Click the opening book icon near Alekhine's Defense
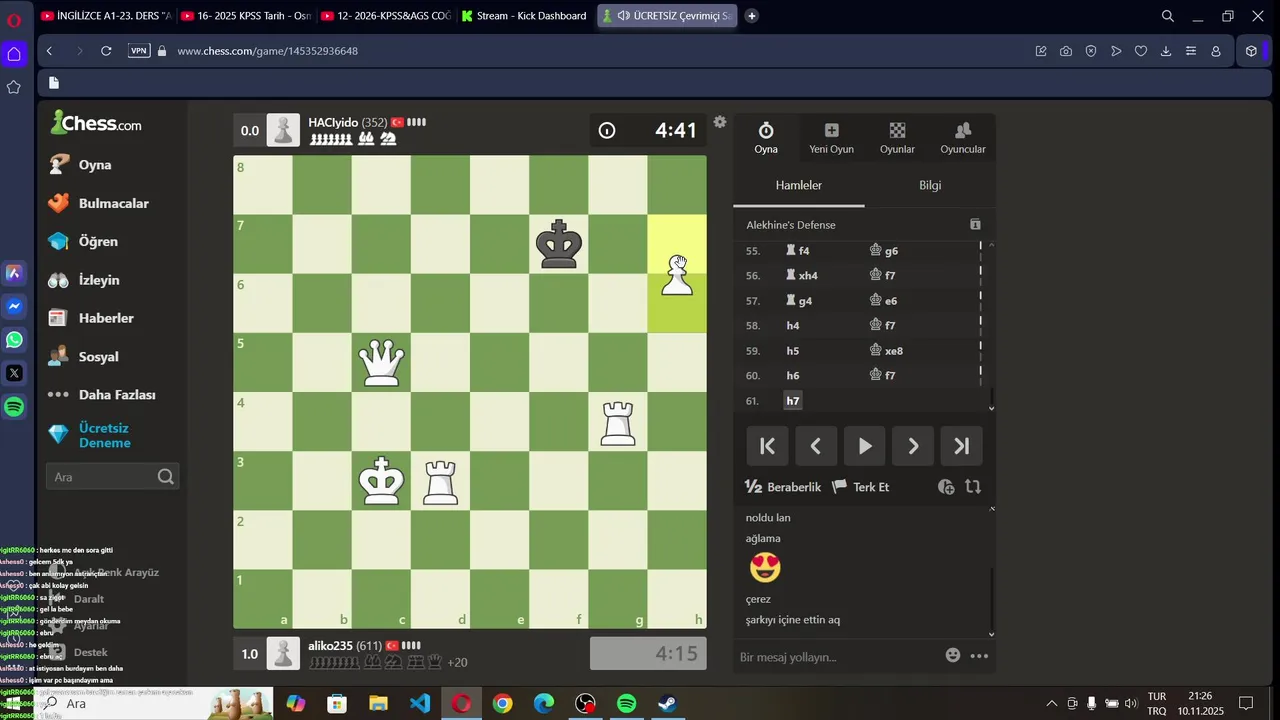 [975, 225]
